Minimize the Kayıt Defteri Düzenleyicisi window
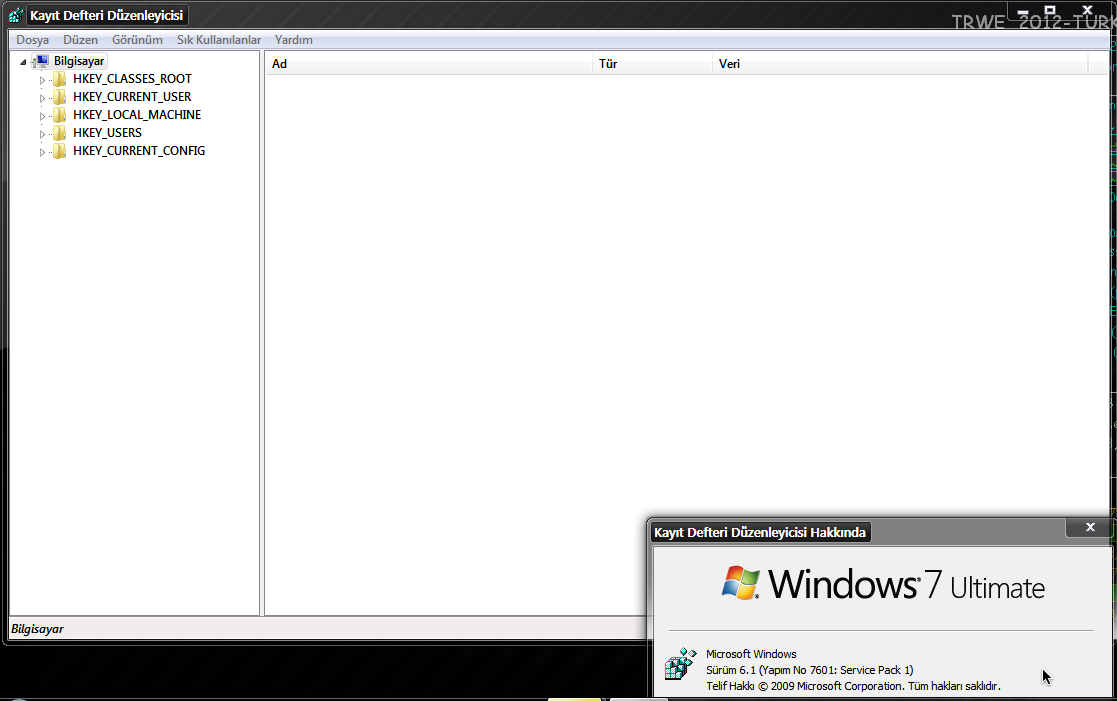The image size is (1117, 701). (x=1023, y=11)
